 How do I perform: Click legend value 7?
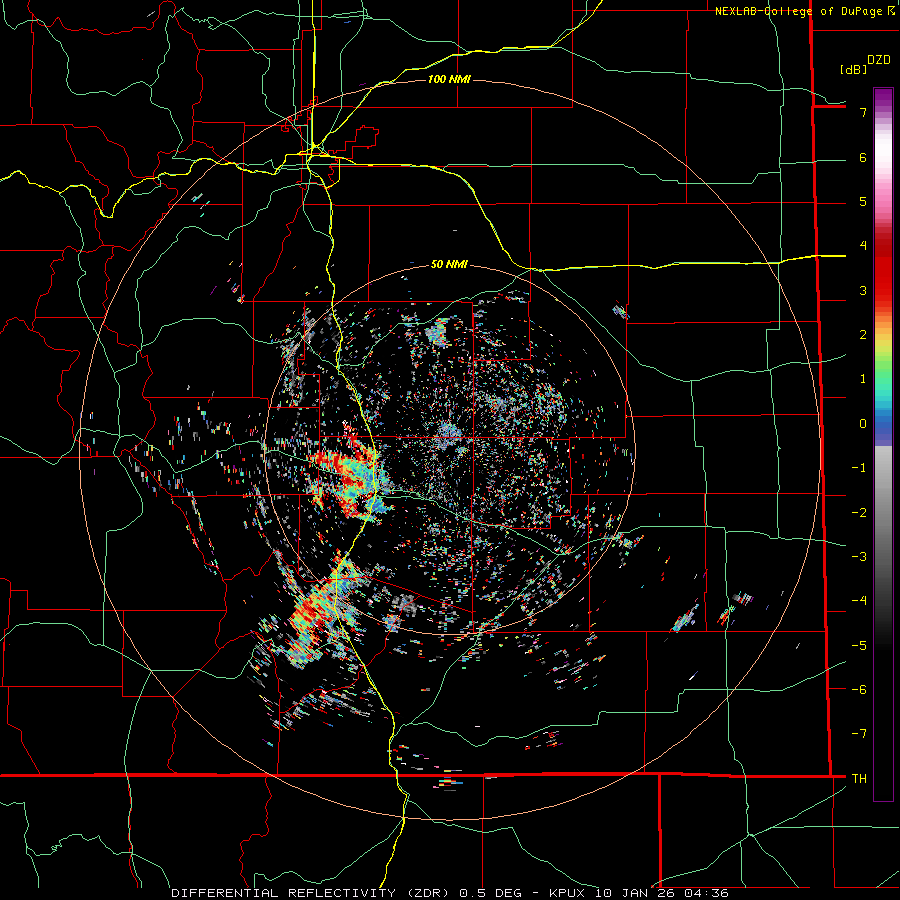click(863, 112)
